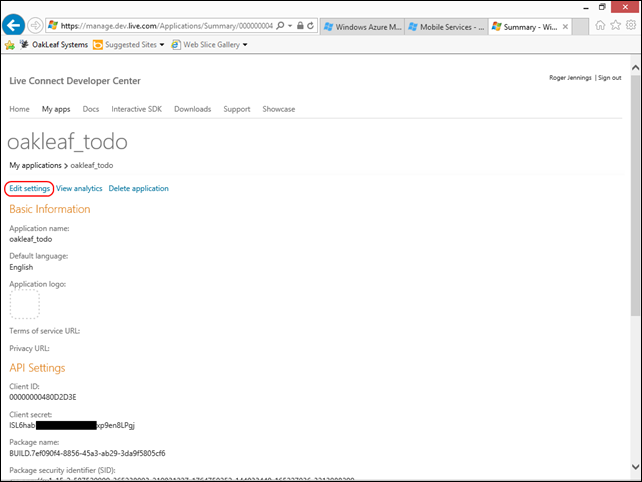Open the My apps nav item
Screen dimensions: 642x482
(x=56, y=109)
